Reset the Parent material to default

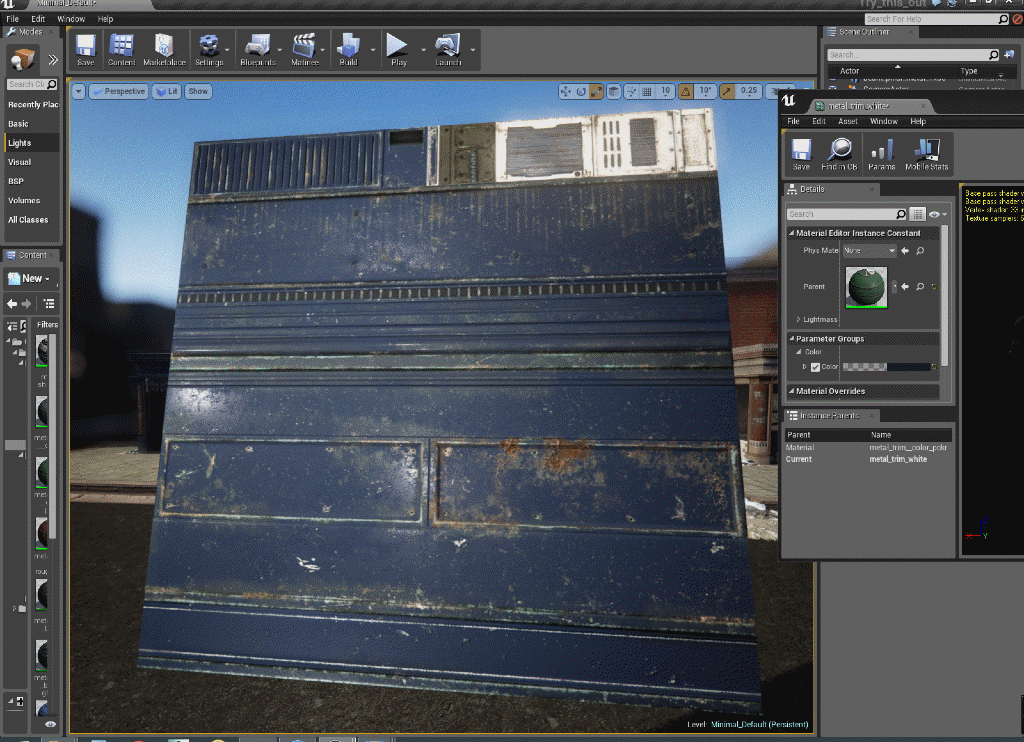[935, 287]
